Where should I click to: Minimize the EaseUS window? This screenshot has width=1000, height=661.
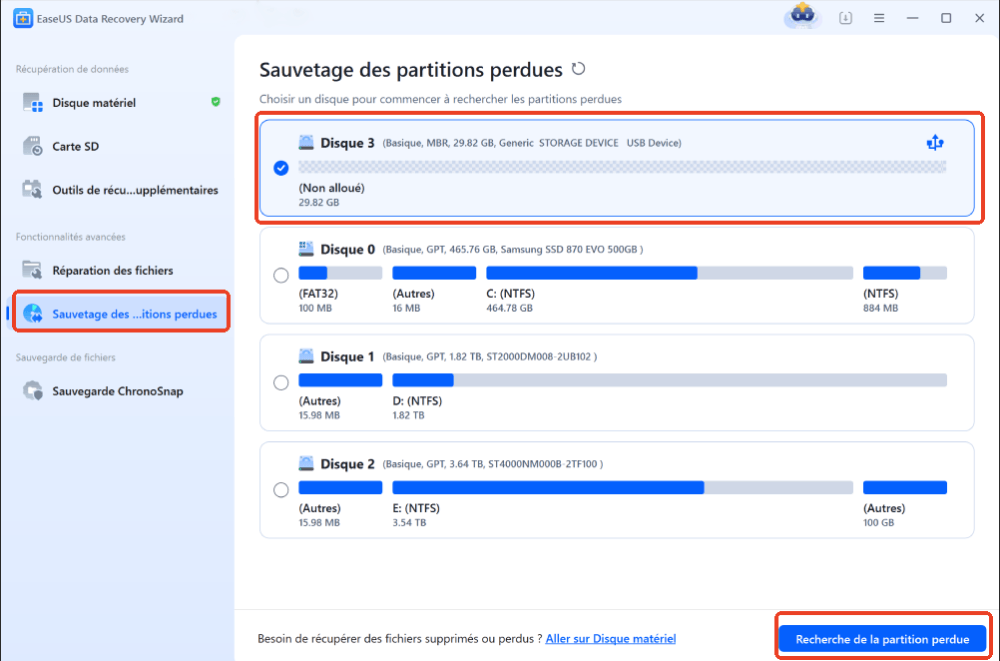(x=913, y=19)
